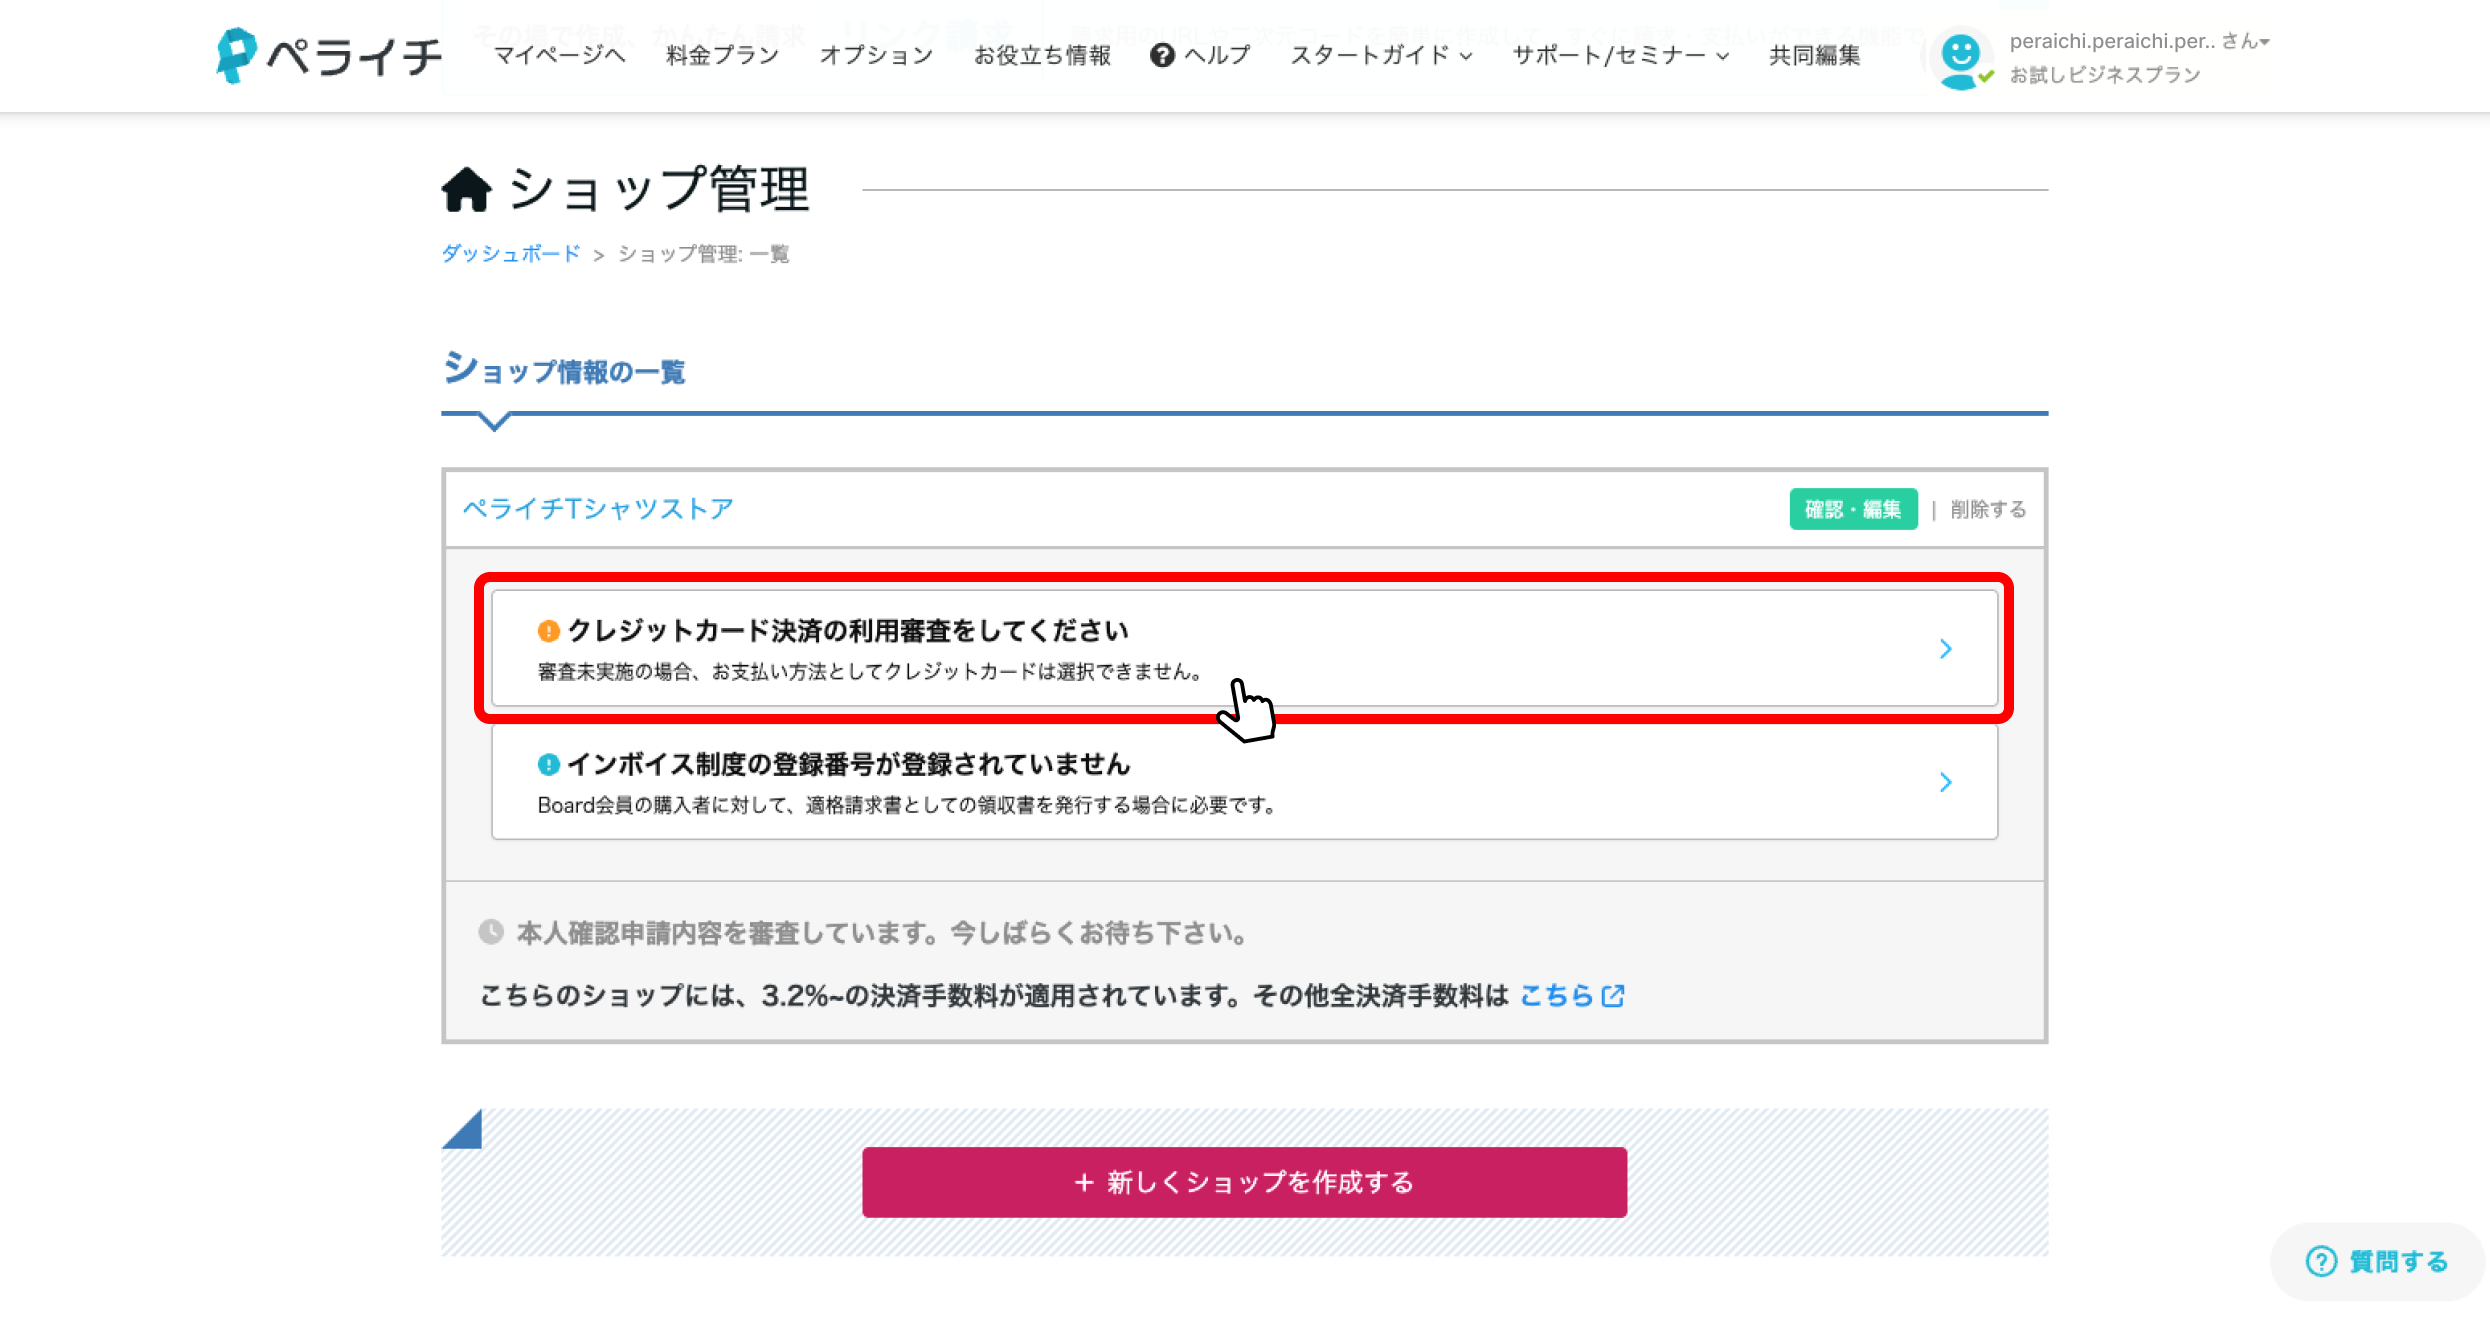Open オプション menu item
Screen dimensions: 2490x1318
click(876, 55)
